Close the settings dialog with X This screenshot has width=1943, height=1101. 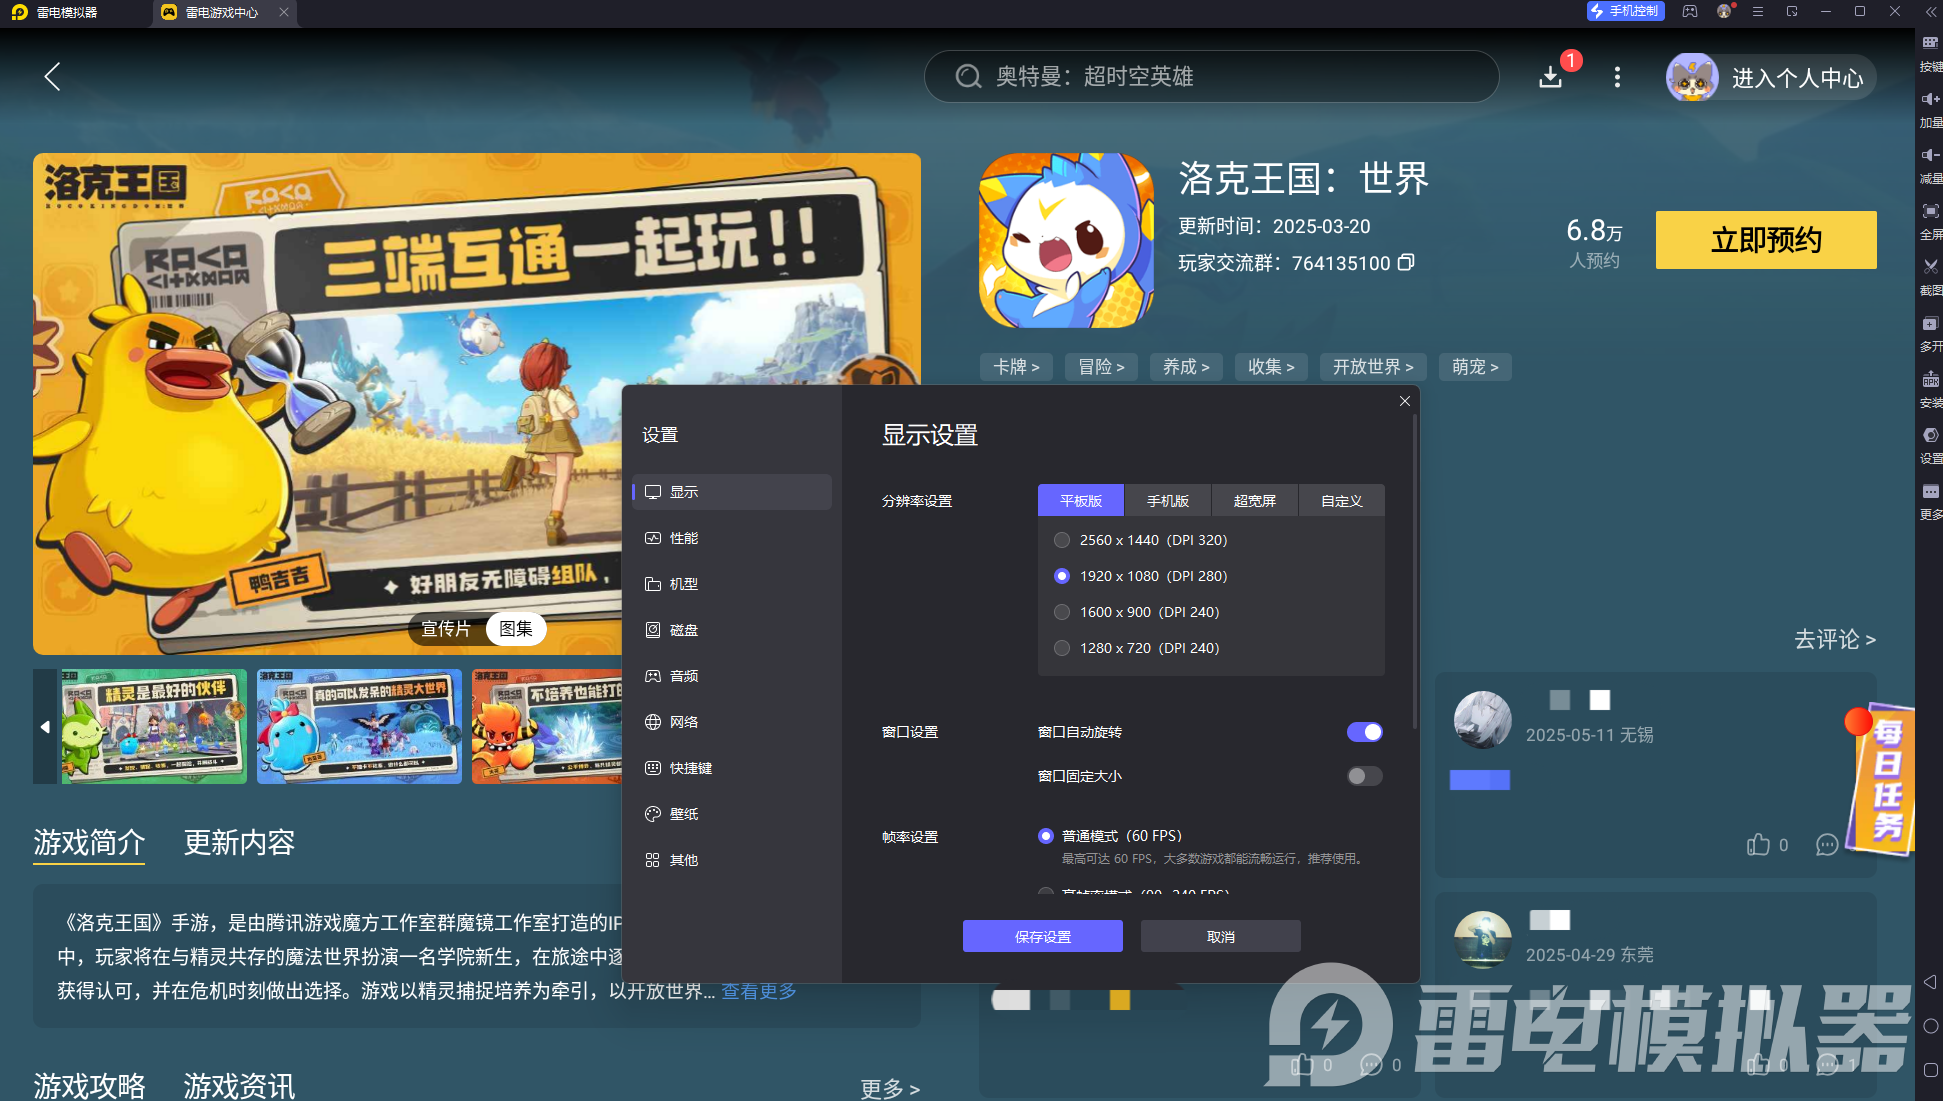pyautogui.click(x=1405, y=401)
